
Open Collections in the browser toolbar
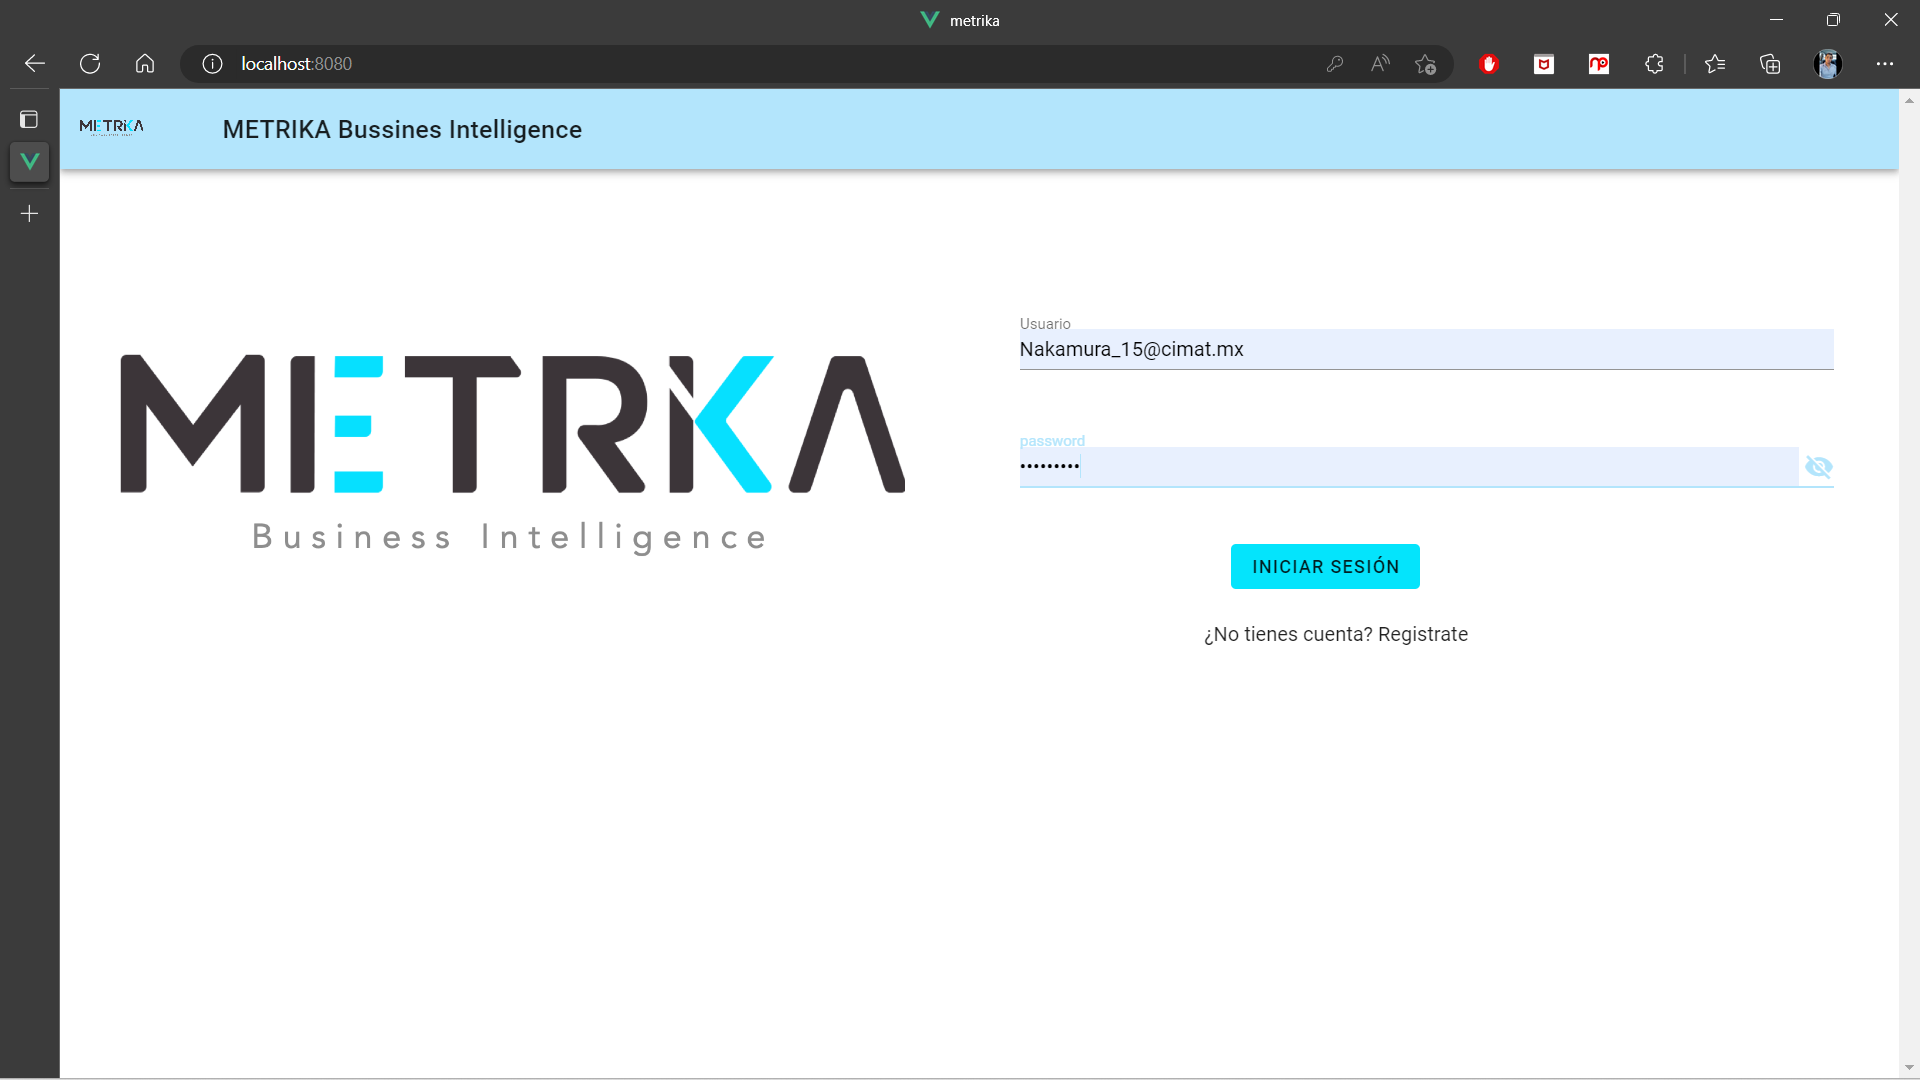point(1770,63)
